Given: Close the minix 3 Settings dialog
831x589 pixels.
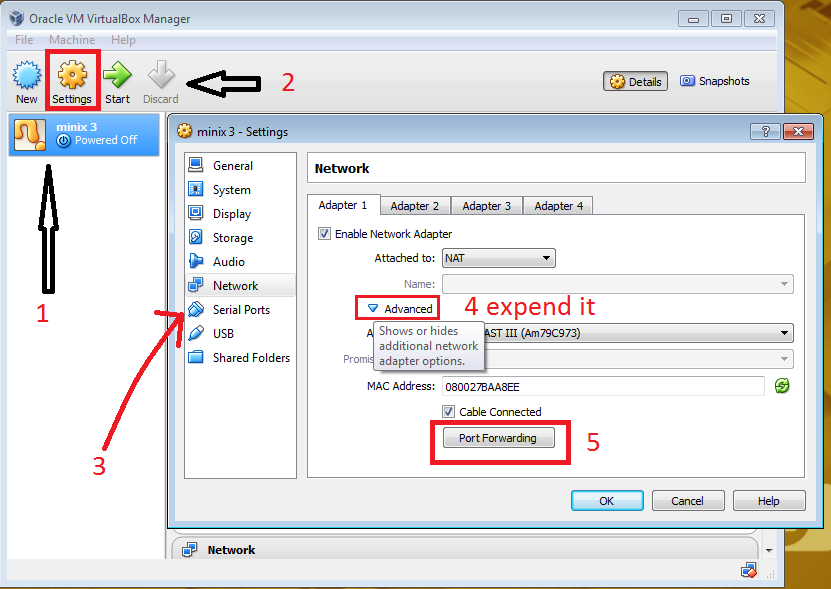Looking at the screenshot, I should pos(798,131).
